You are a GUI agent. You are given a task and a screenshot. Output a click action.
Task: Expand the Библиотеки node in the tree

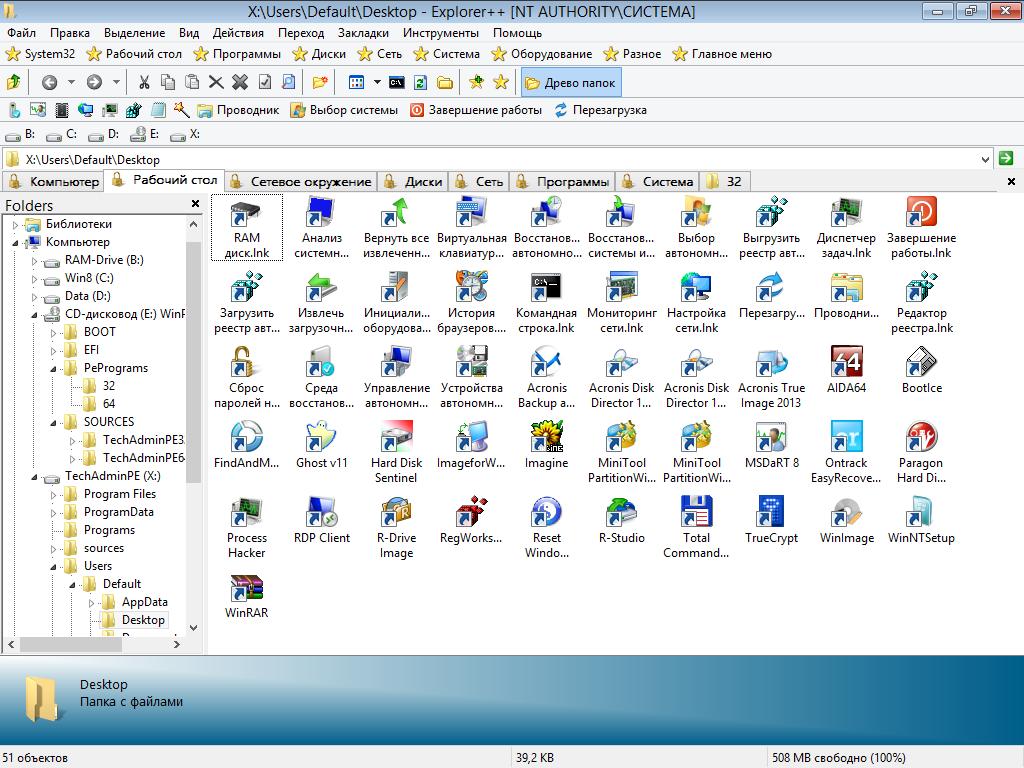16,225
